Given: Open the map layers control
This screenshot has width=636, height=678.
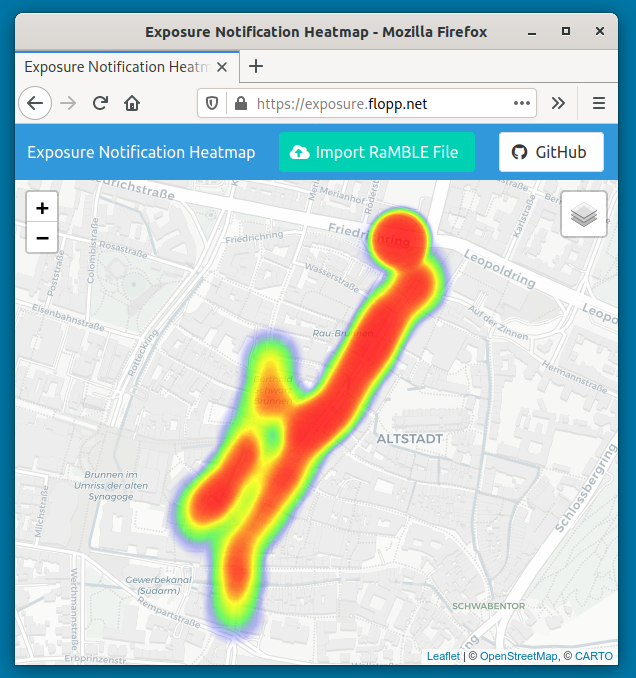Looking at the screenshot, I should coord(584,214).
